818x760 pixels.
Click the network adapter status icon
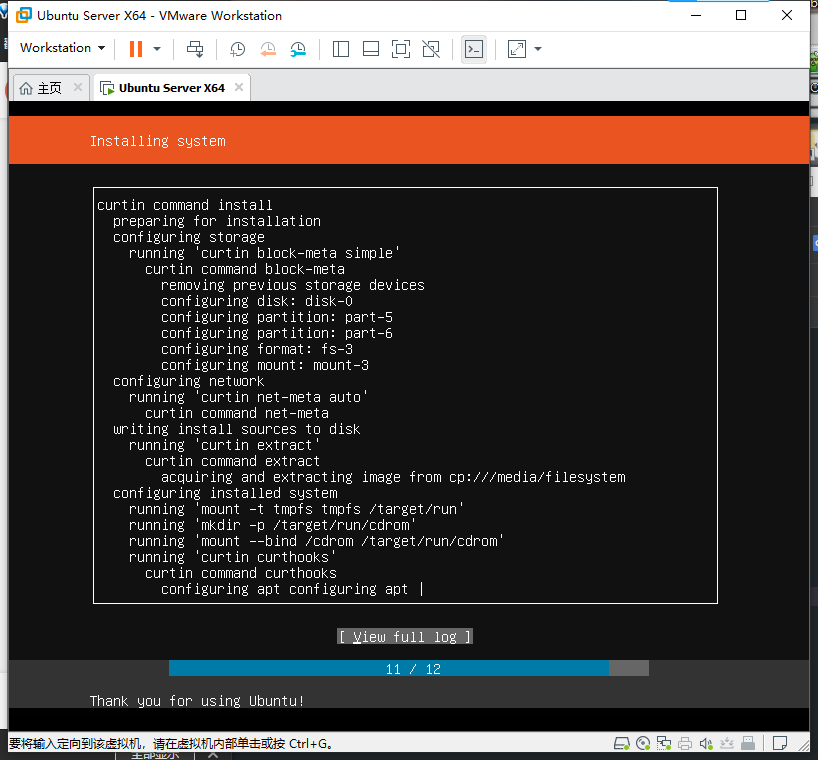(664, 743)
